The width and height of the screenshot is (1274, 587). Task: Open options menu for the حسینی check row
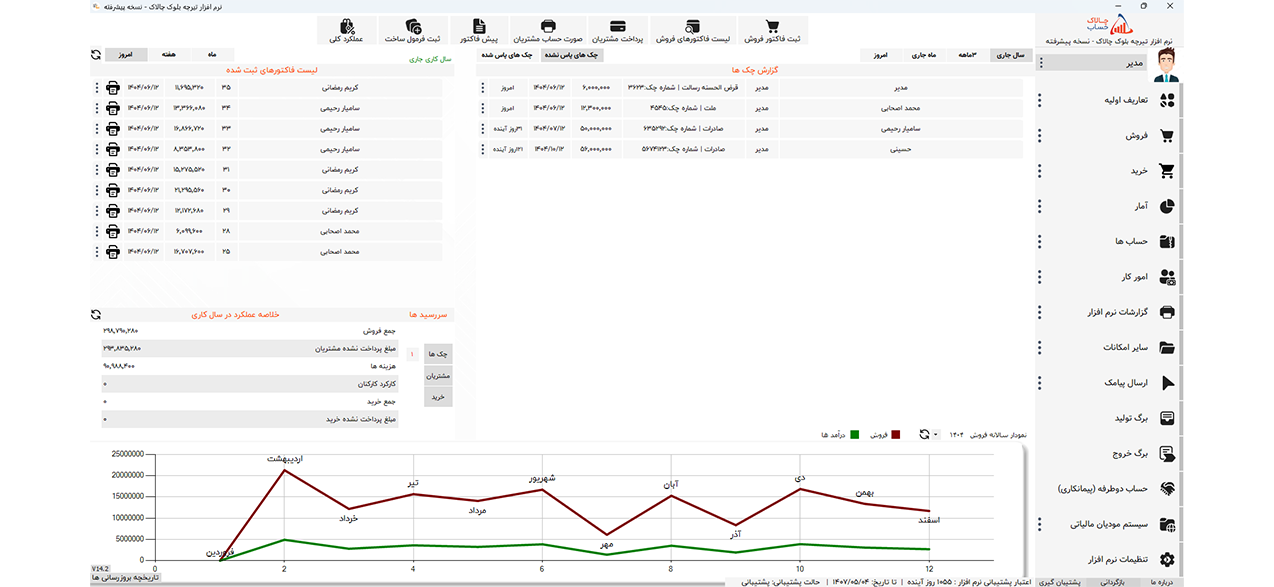pyautogui.click(x=483, y=149)
